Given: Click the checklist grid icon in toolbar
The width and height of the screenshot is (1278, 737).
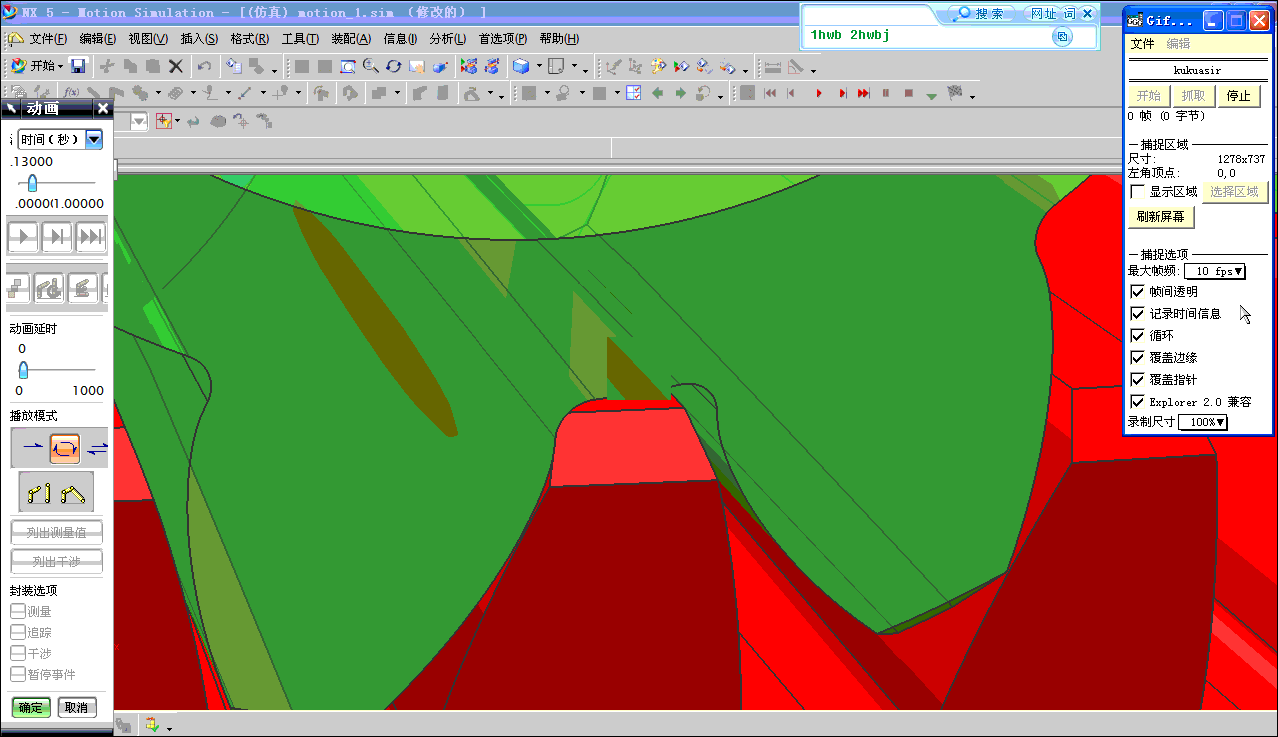Looking at the screenshot, I should (633, 93).
